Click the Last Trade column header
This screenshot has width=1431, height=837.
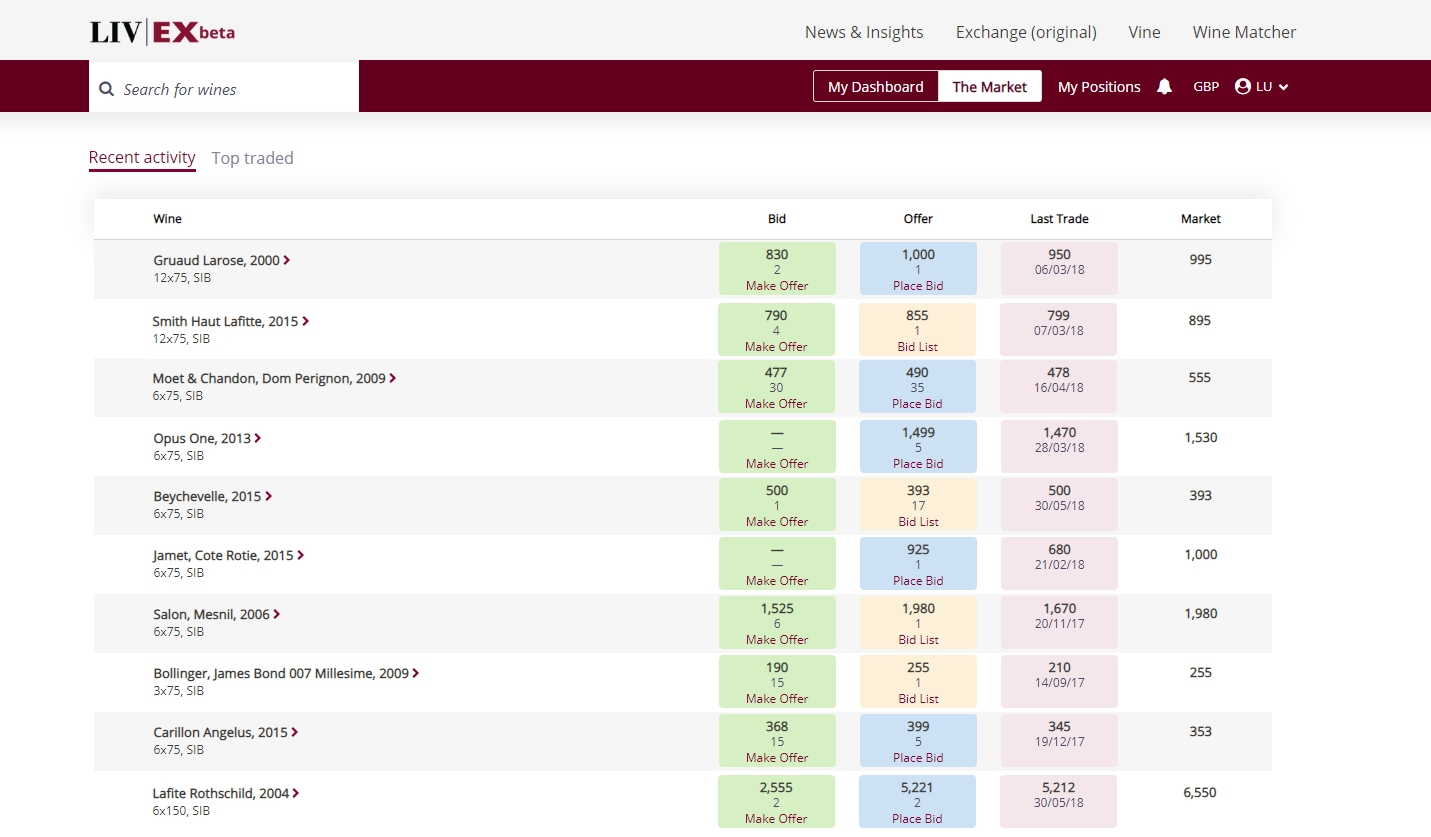point(1059,219)
